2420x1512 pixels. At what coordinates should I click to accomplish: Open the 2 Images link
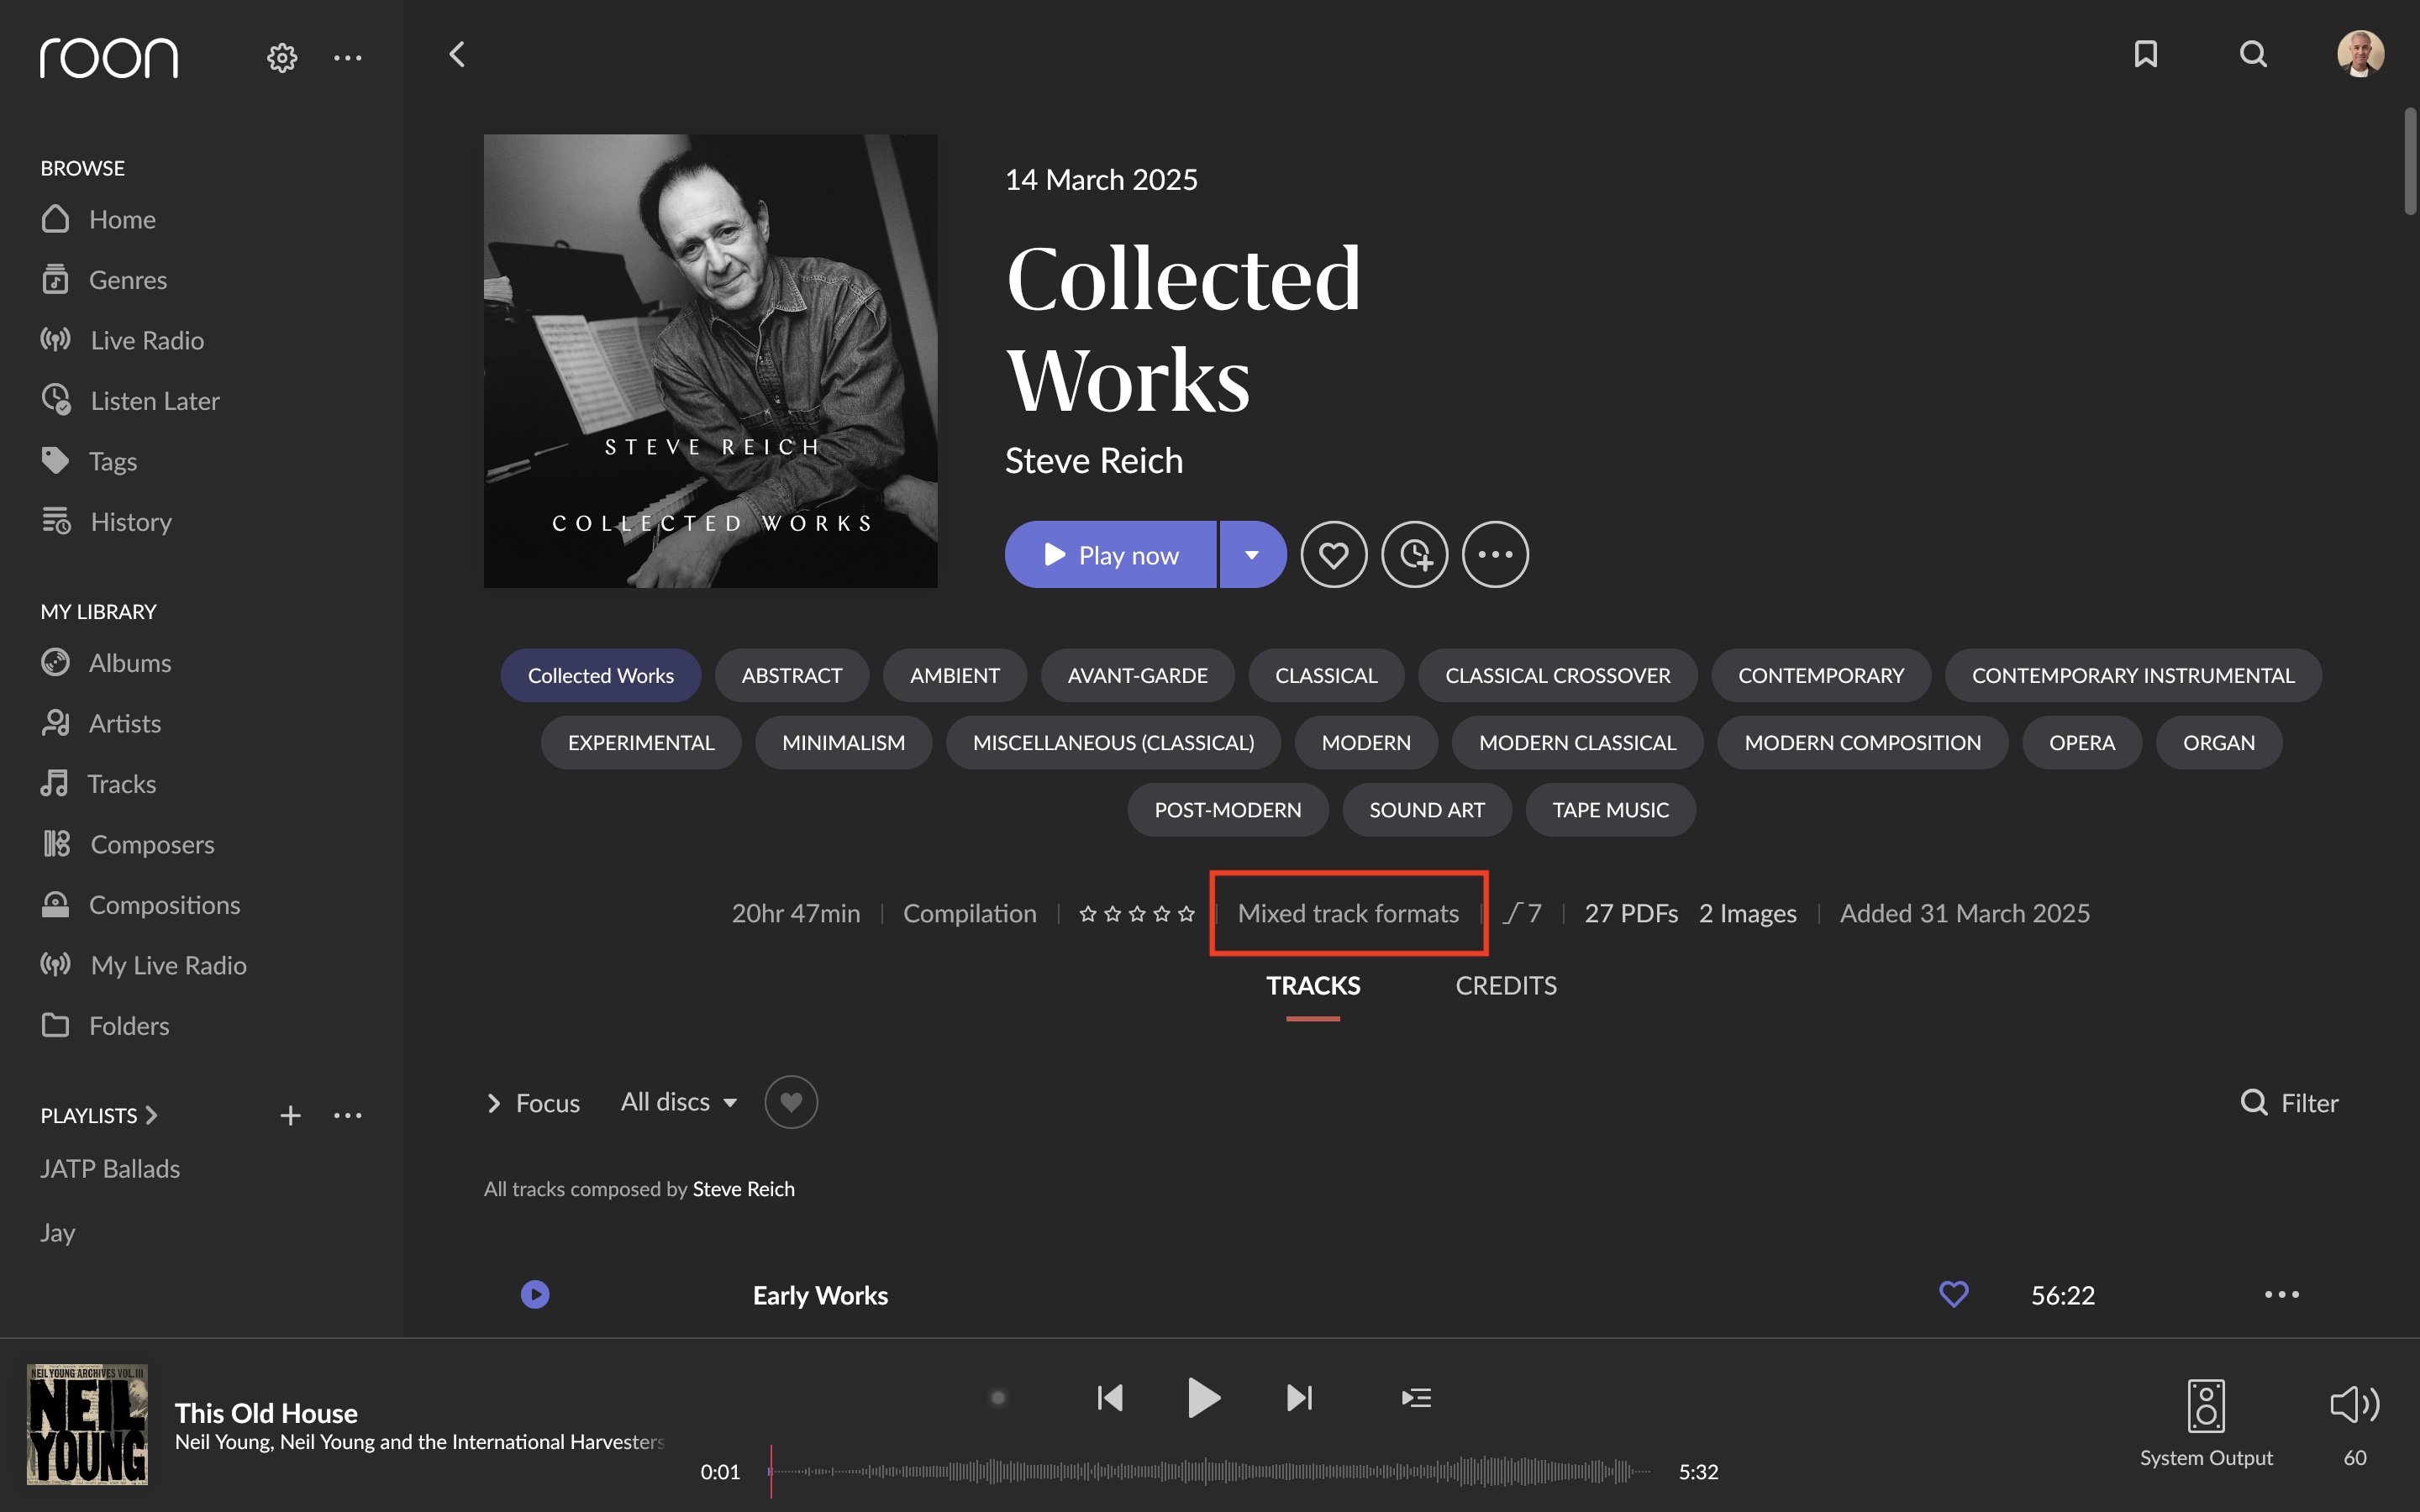1747,913
